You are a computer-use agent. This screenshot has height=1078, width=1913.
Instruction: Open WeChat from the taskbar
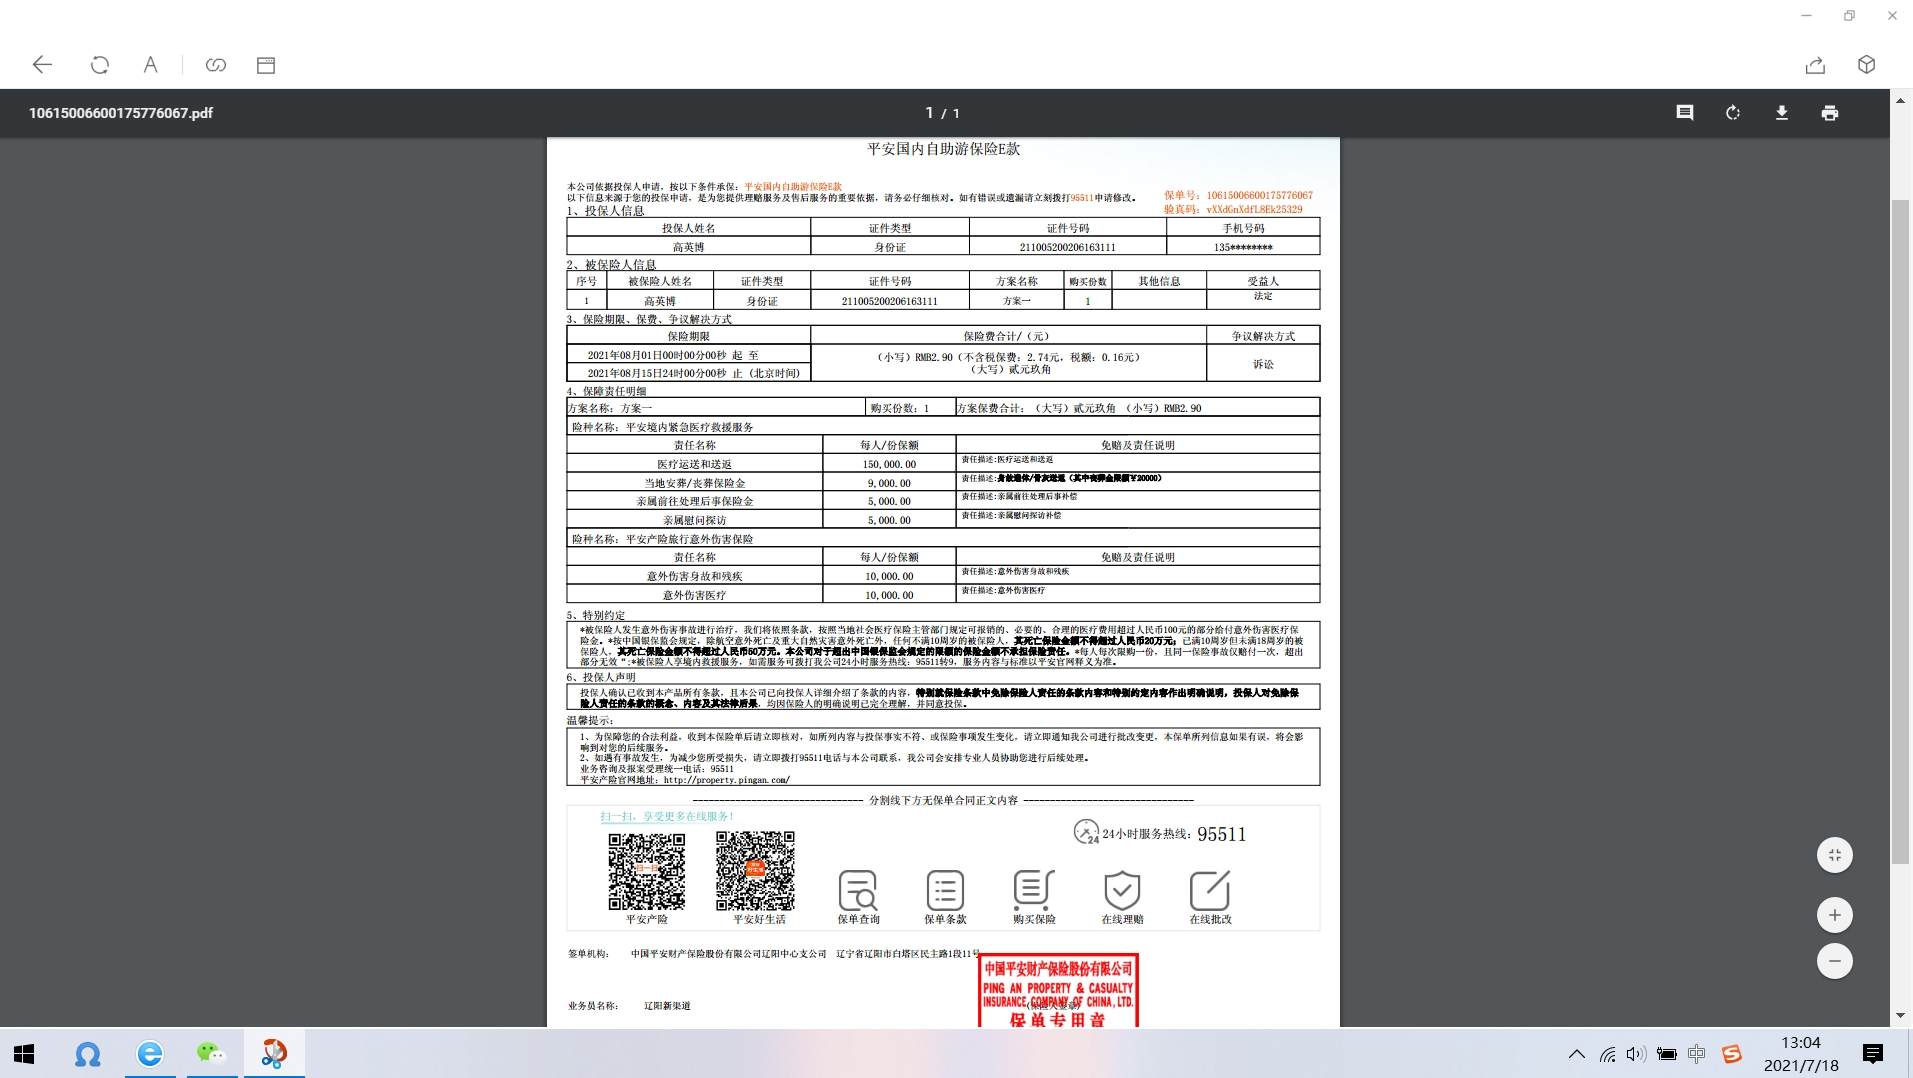click(211, 1054)
